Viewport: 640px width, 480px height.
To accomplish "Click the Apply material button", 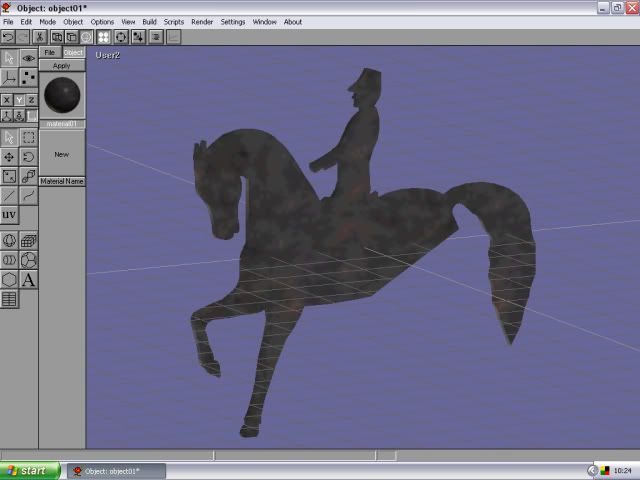I will [x=62, y=66].
